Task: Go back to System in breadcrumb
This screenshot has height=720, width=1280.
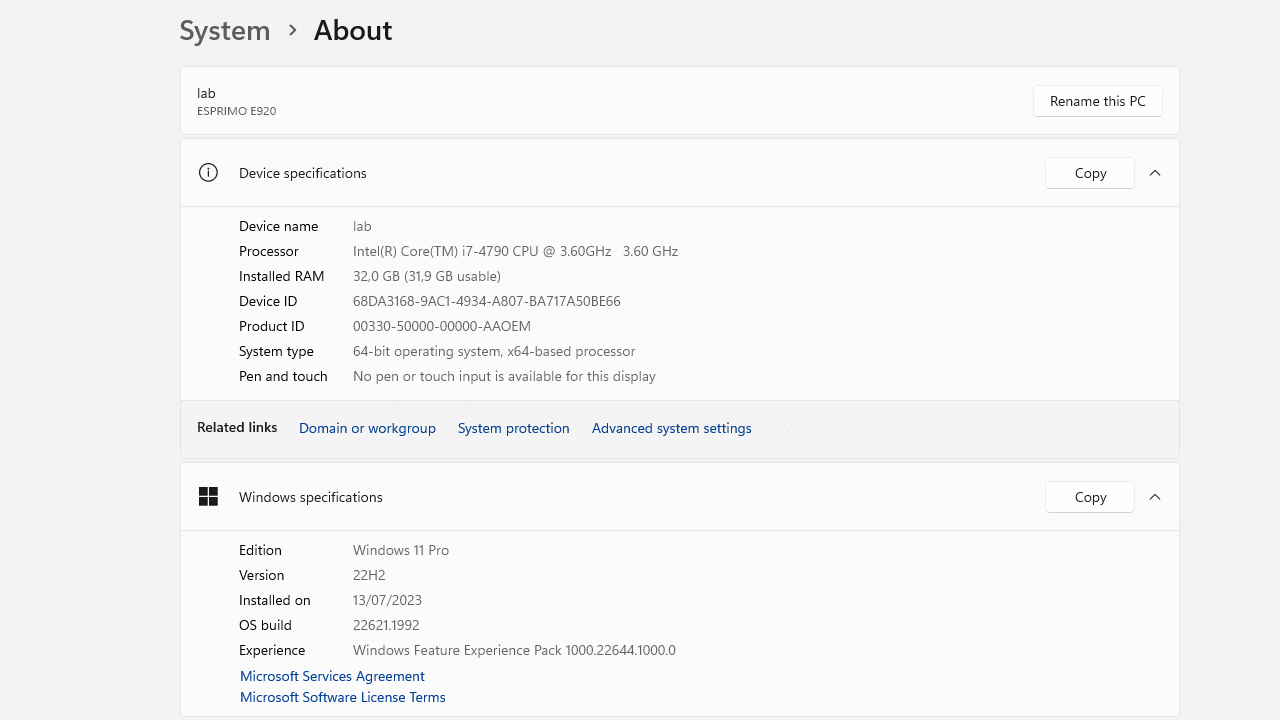Action: (225, 30)
